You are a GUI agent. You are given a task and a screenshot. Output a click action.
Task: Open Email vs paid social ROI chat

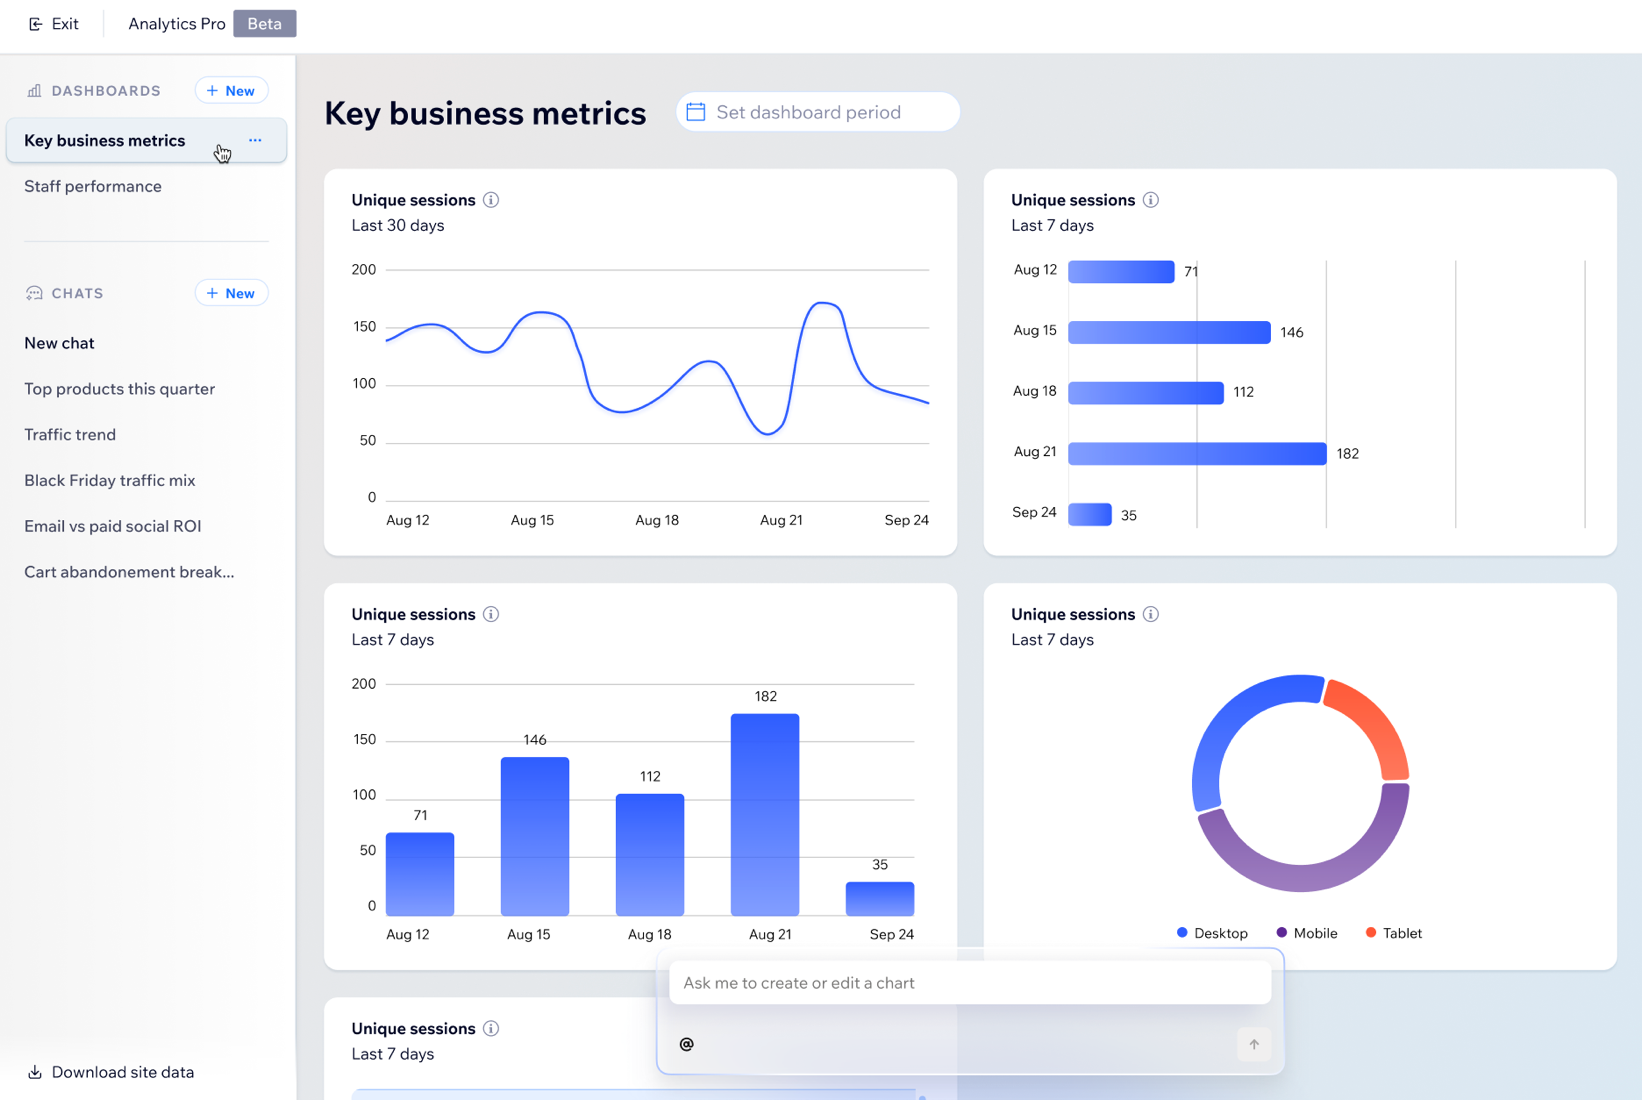click(113, 527)
